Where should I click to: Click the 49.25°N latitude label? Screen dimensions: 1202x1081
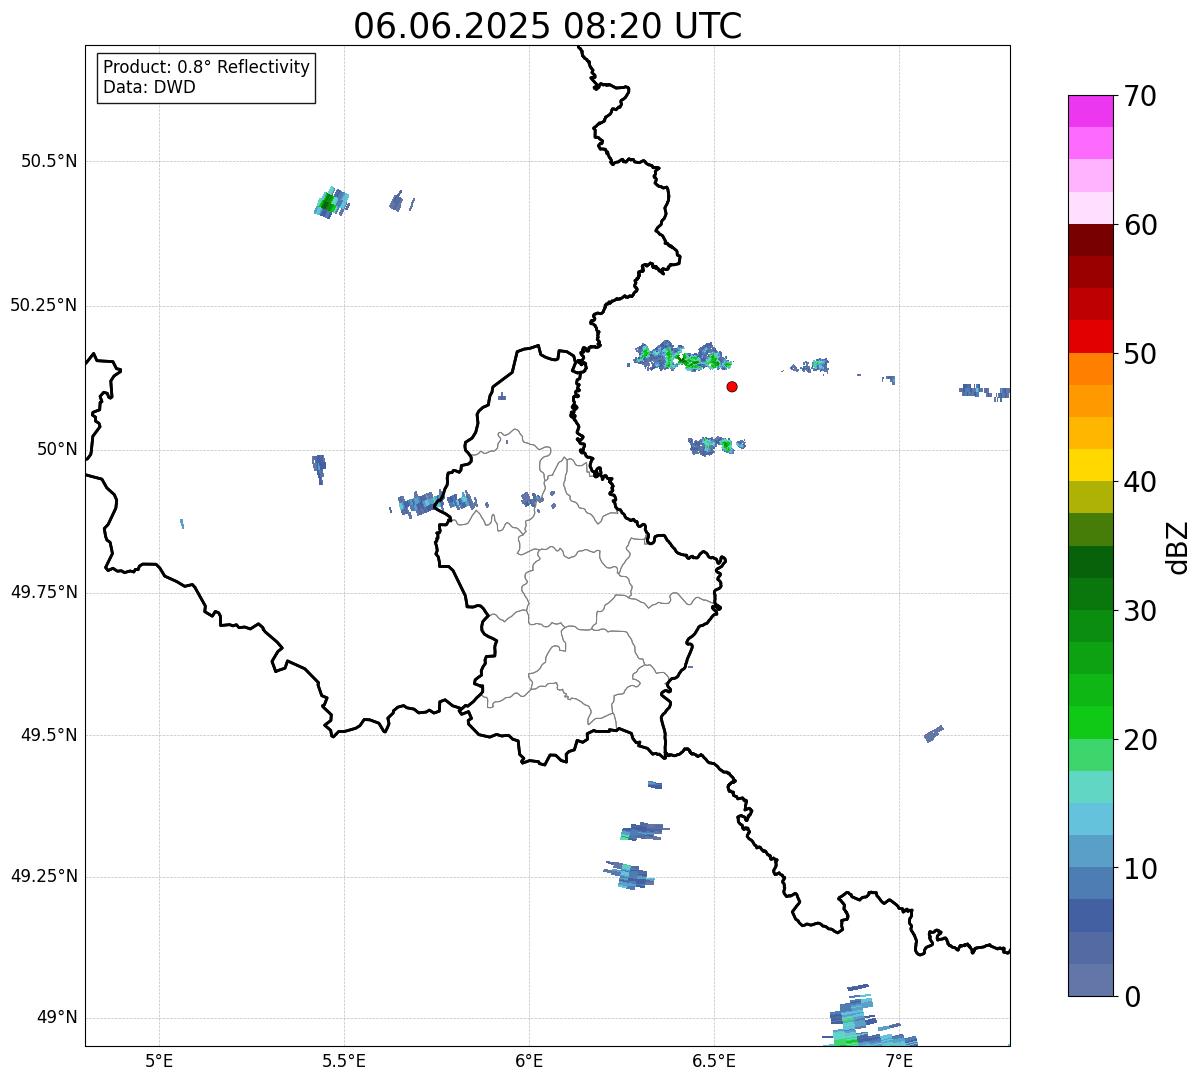(44, 877)
